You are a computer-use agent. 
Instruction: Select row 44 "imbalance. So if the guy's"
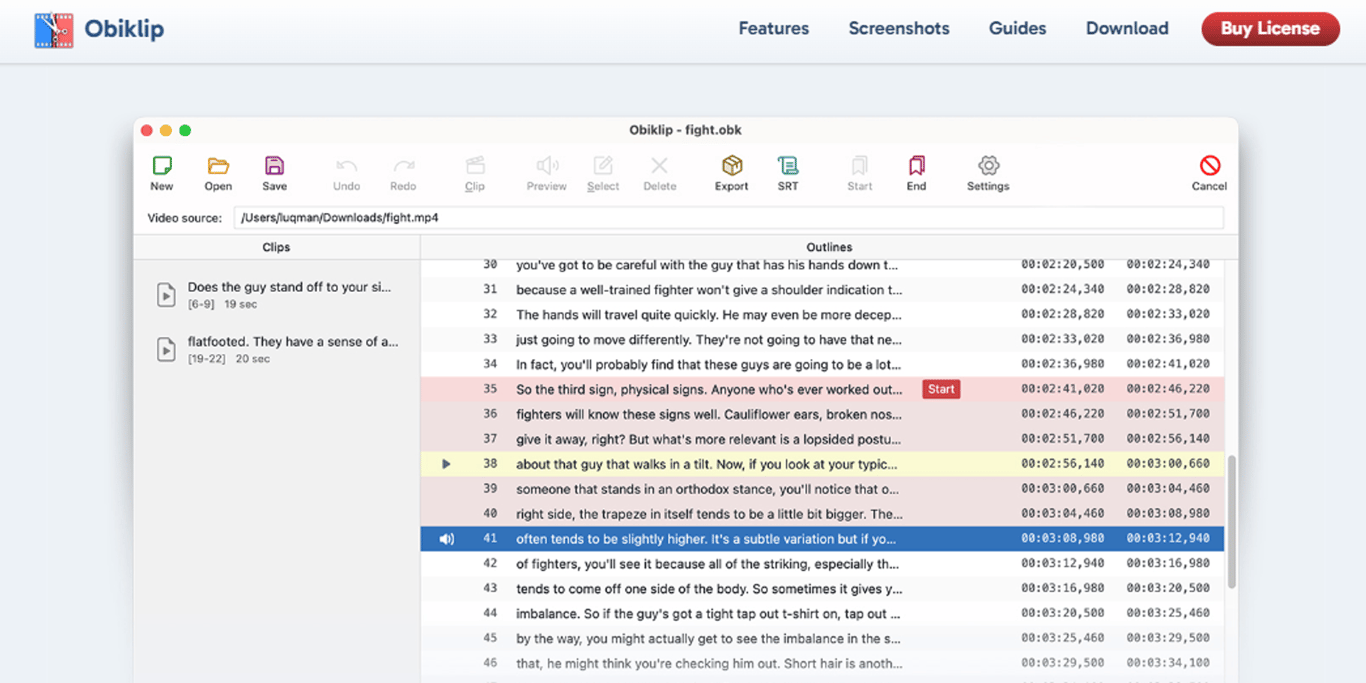[x=822, y=613]
